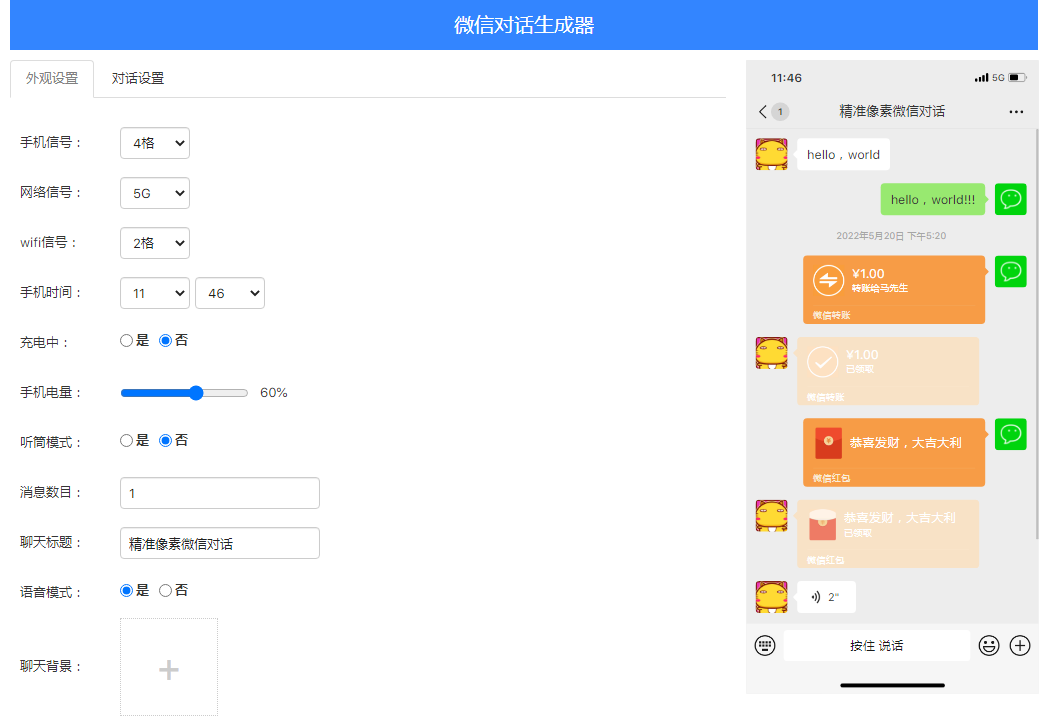Click the plus icon next to the chat input
Image resolution: width=1048 pixels, height=718 pixels.
pos(1020,645)
